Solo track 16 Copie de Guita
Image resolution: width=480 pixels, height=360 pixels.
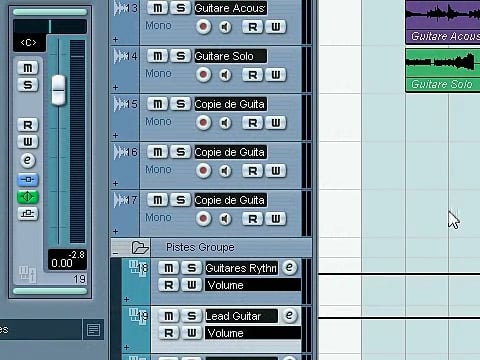(x=180, y=152)
